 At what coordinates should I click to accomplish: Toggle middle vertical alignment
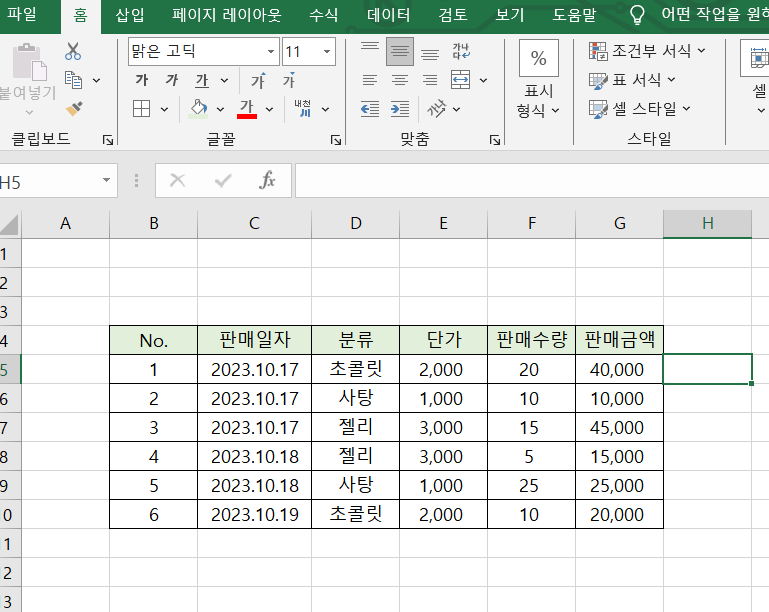pos(400,51)
